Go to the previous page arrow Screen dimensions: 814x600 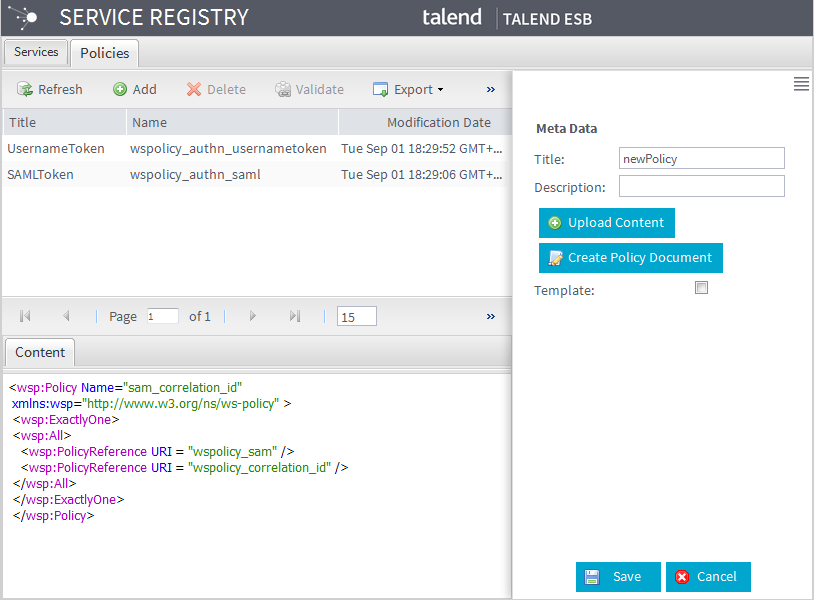66,316
